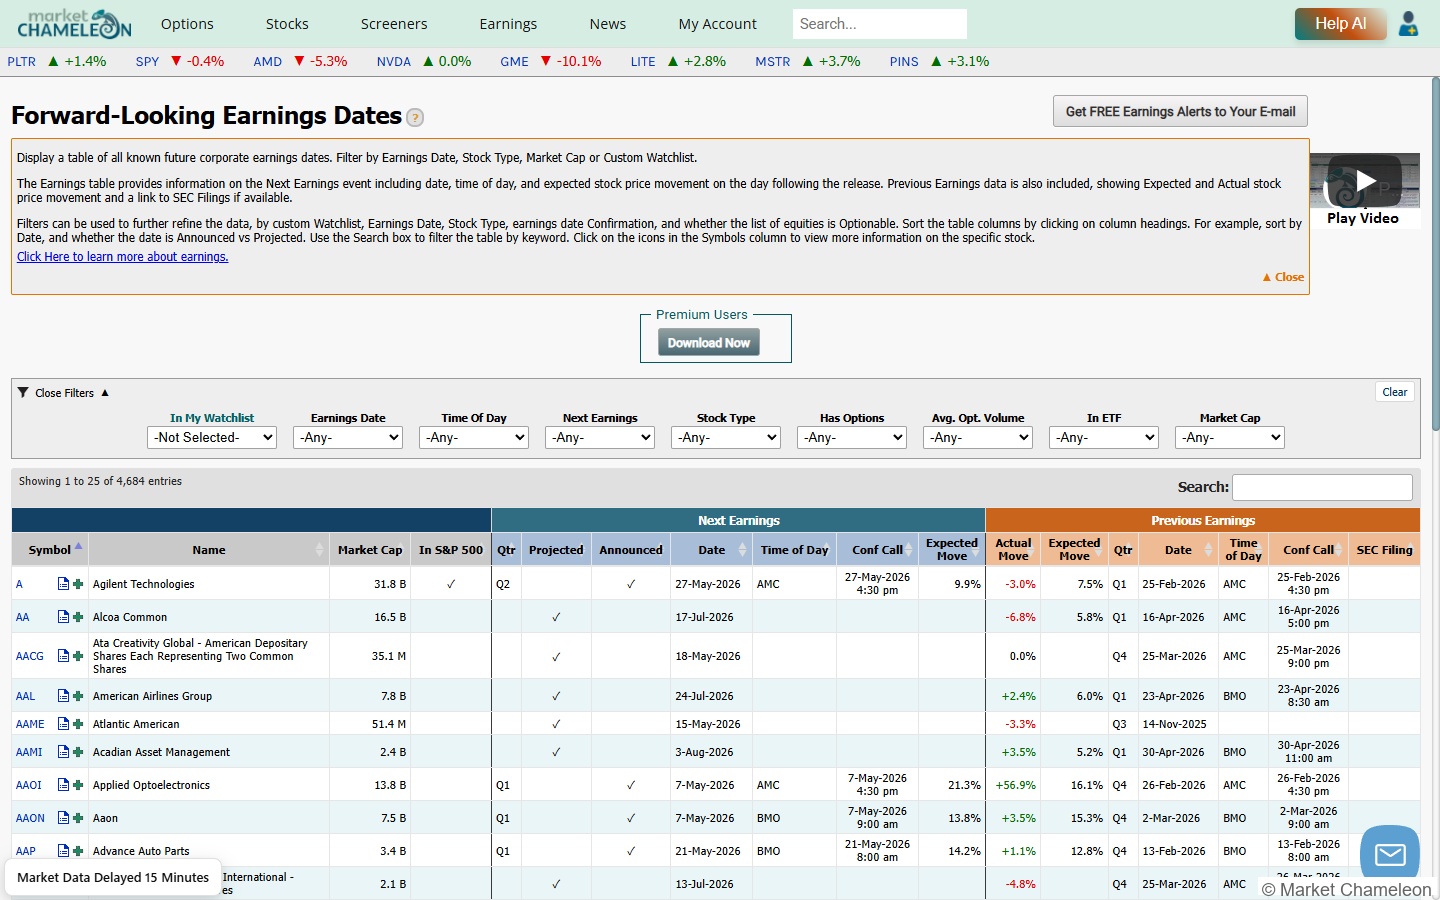Open PLTR ticker in the top strip

[21, 61]
